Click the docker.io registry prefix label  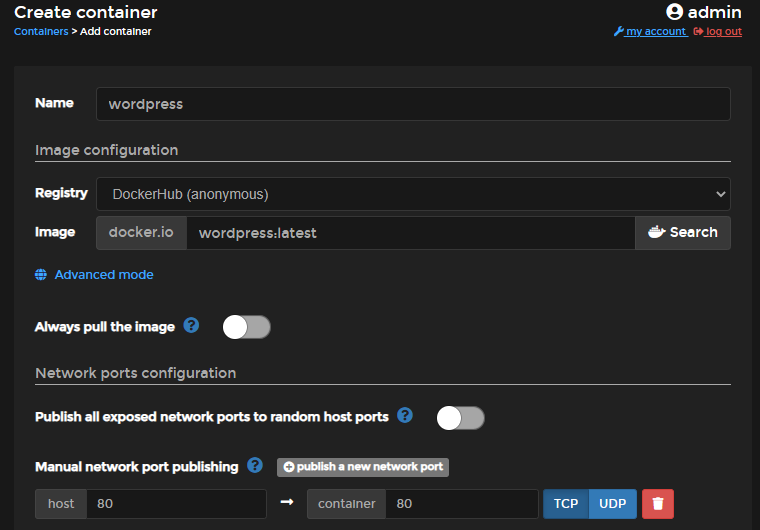[x=141, y=233]
